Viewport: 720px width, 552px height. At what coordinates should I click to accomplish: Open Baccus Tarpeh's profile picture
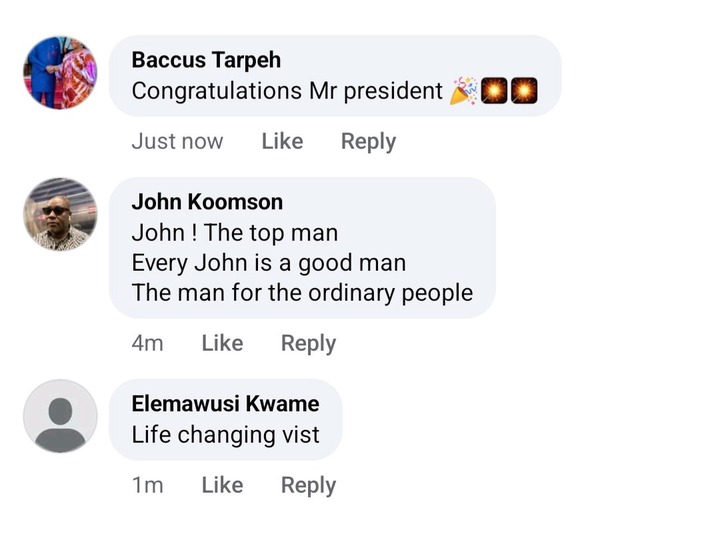coord(60,73)
